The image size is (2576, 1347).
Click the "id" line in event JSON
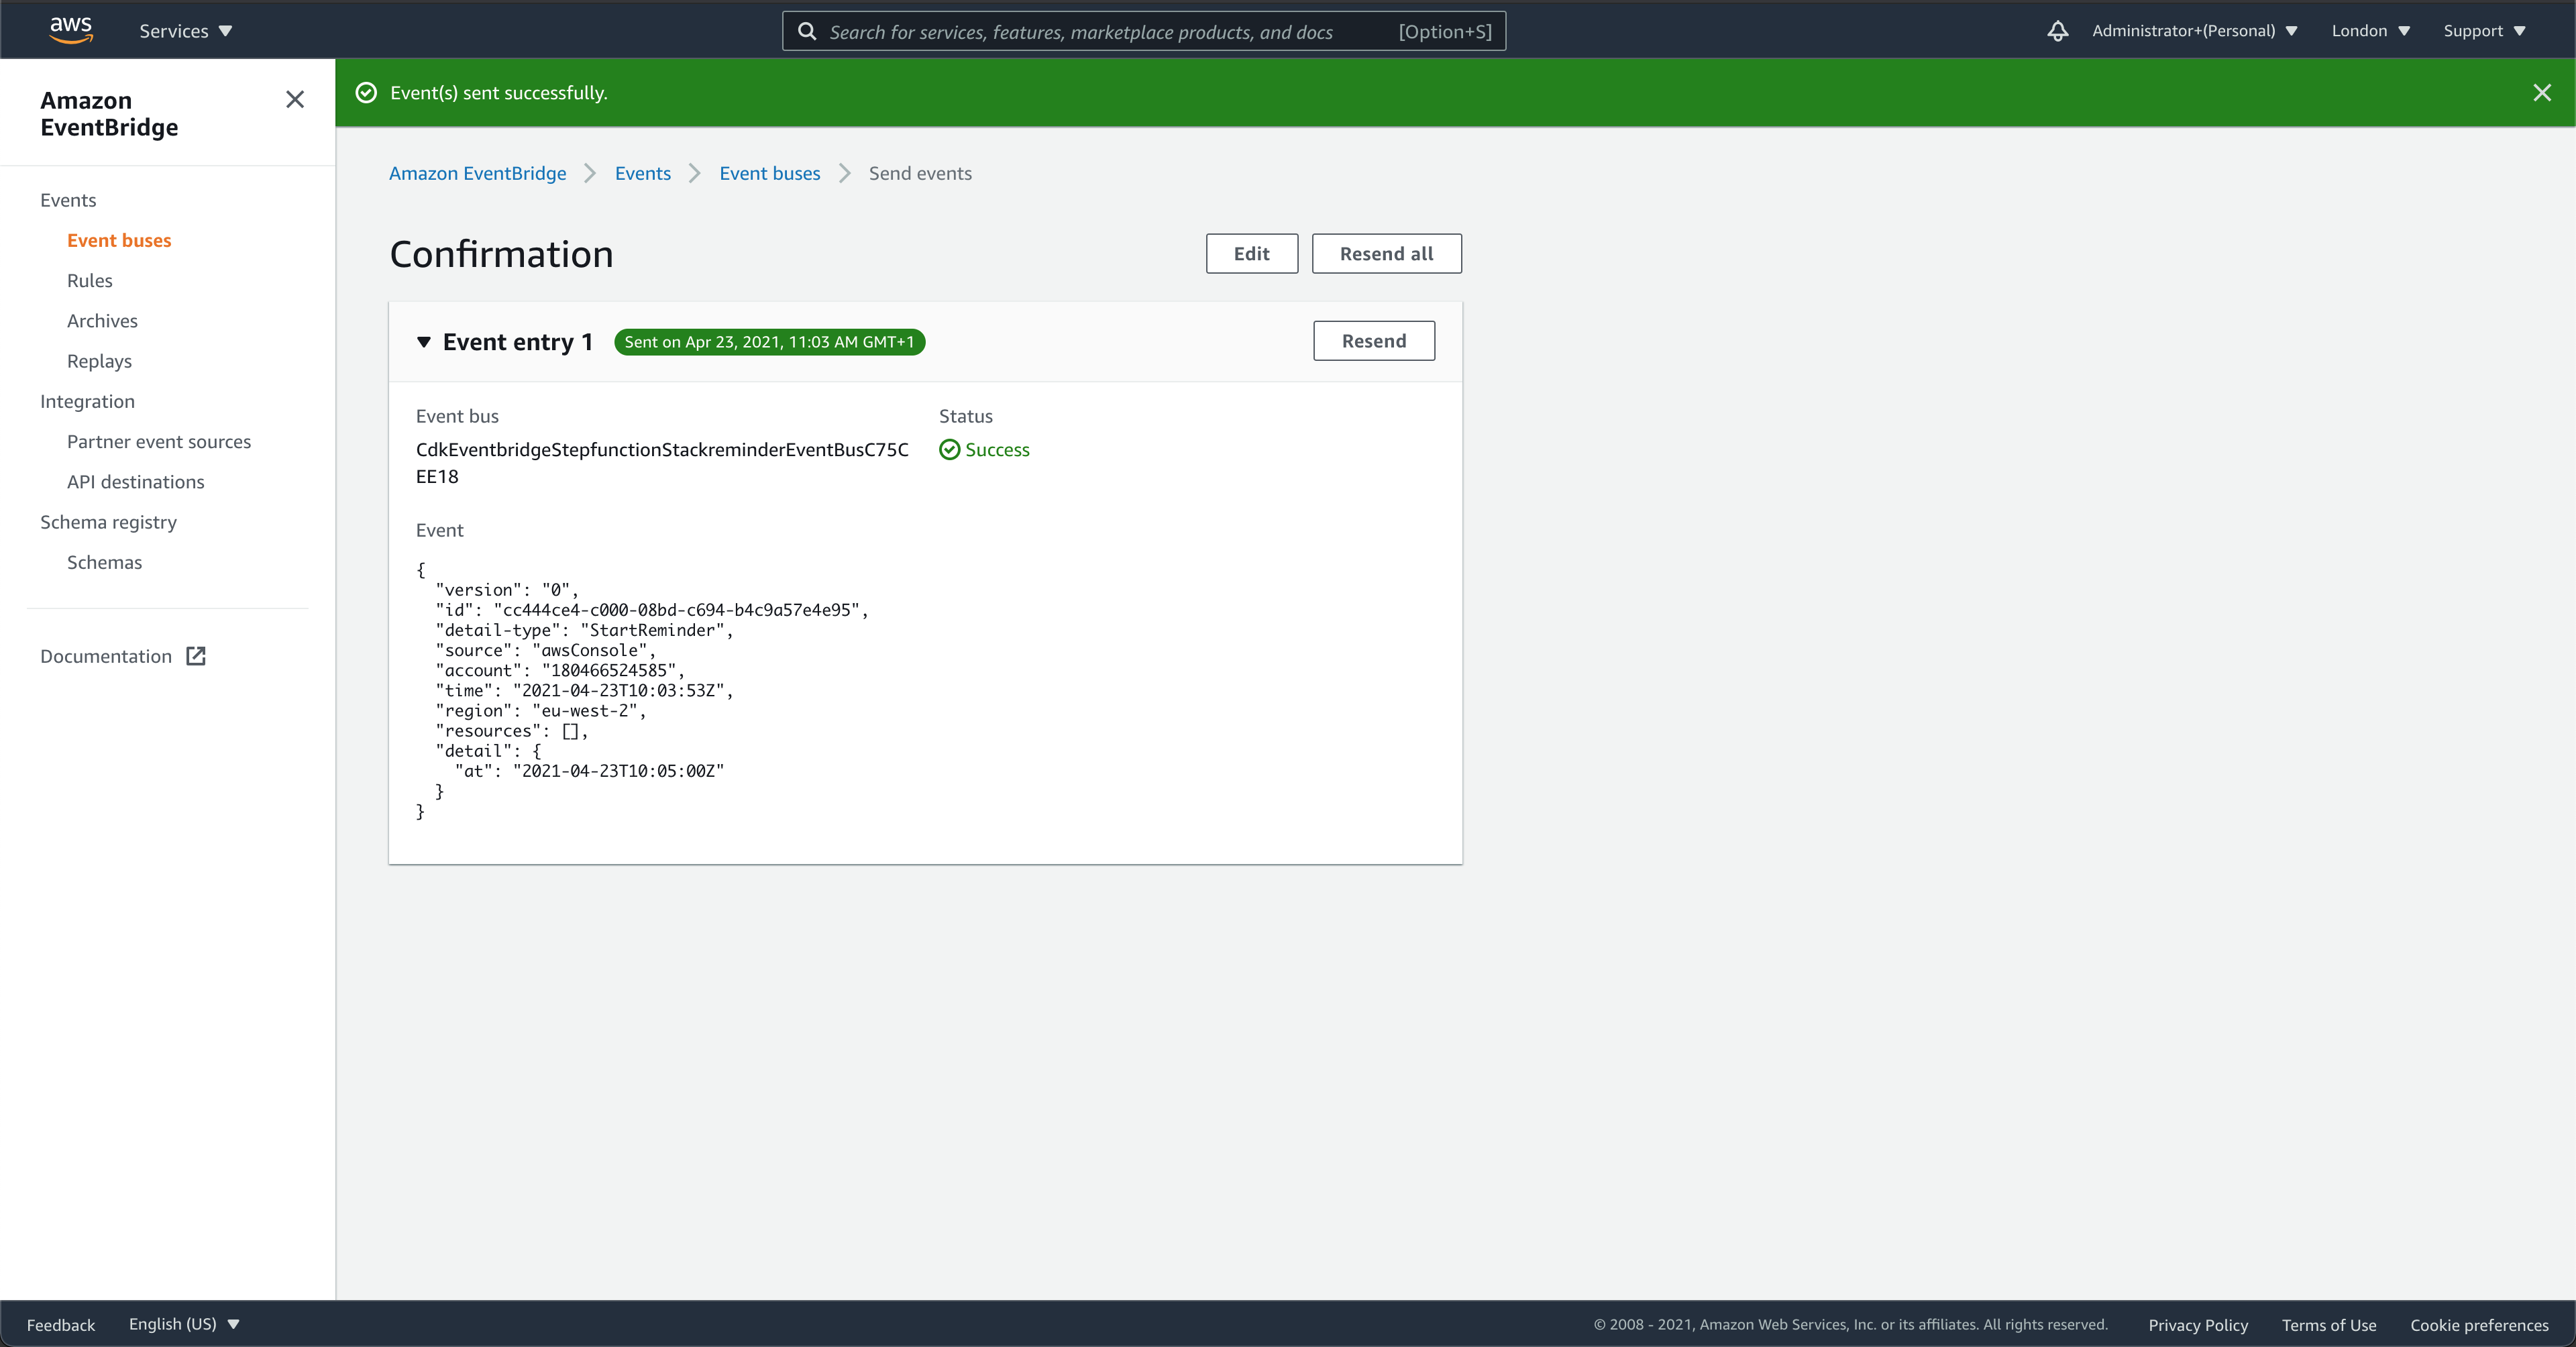[651, 610]
